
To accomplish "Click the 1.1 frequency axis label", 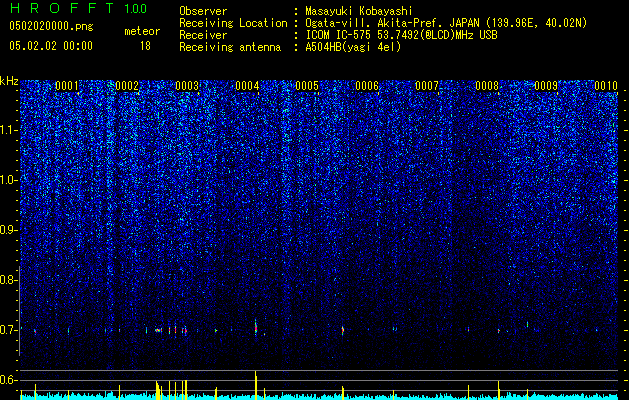I will pos(9,130).
